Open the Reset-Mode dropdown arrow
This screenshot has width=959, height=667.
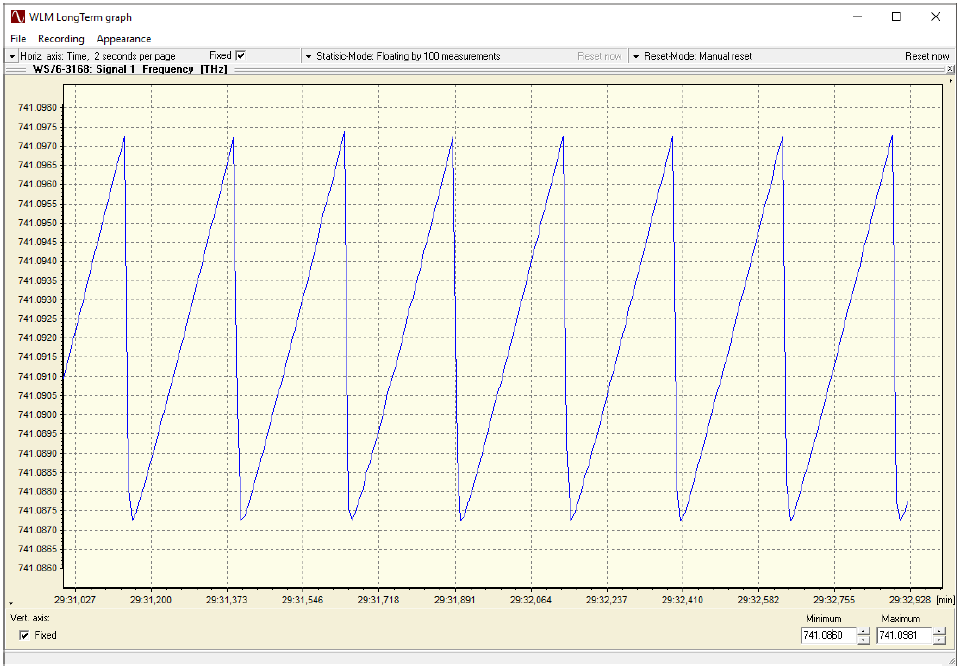click(636, 56)
